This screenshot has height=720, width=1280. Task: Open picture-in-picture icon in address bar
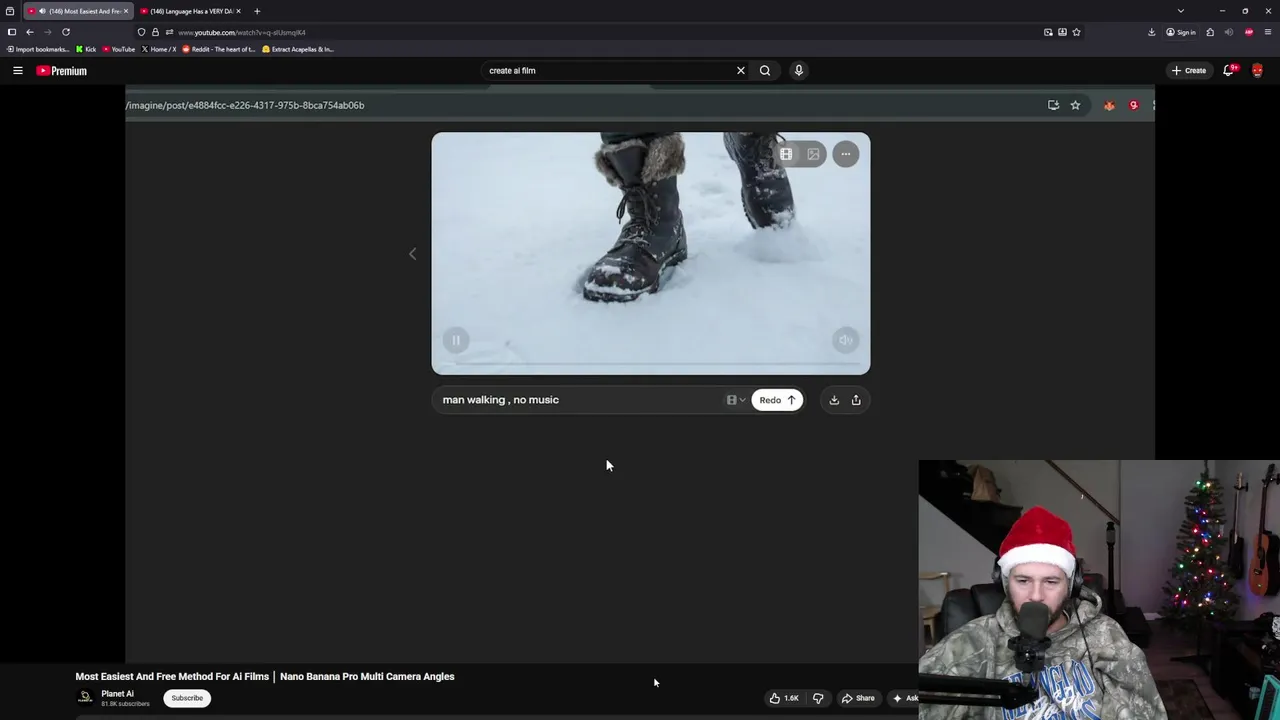pos(1048,32)
